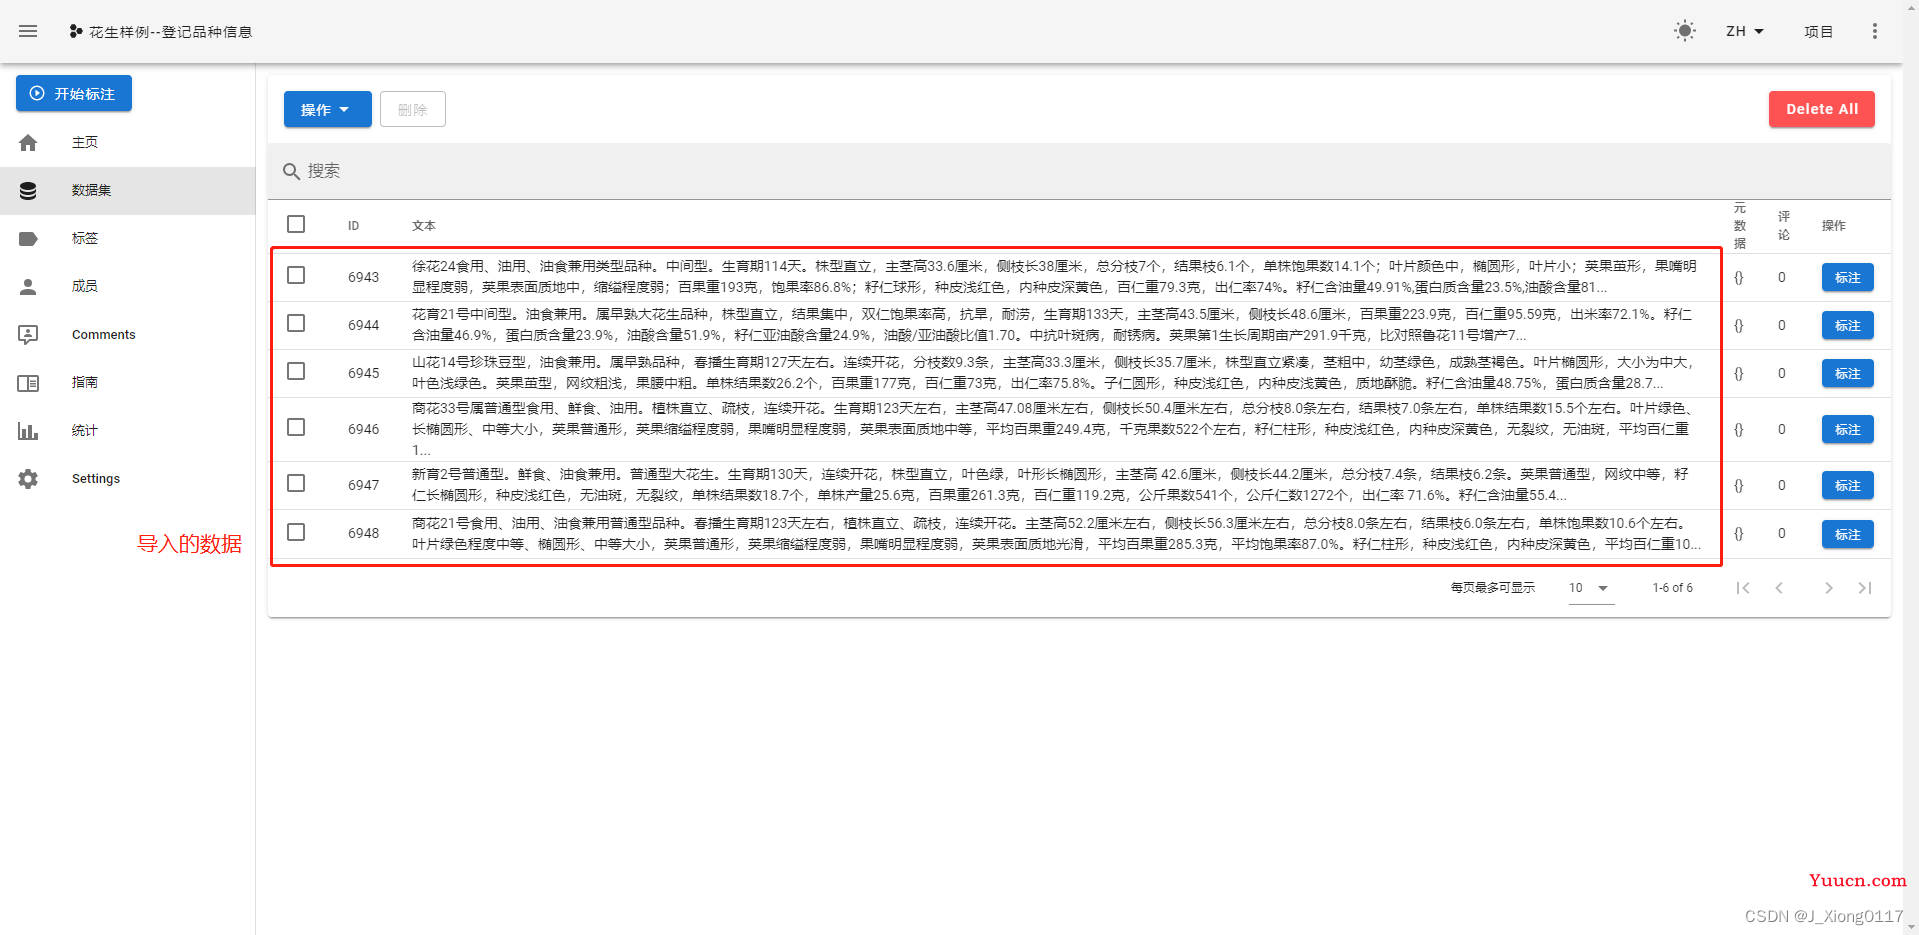Open the three-dot more options menu

pyautogui.click(x=1875, y=31)
